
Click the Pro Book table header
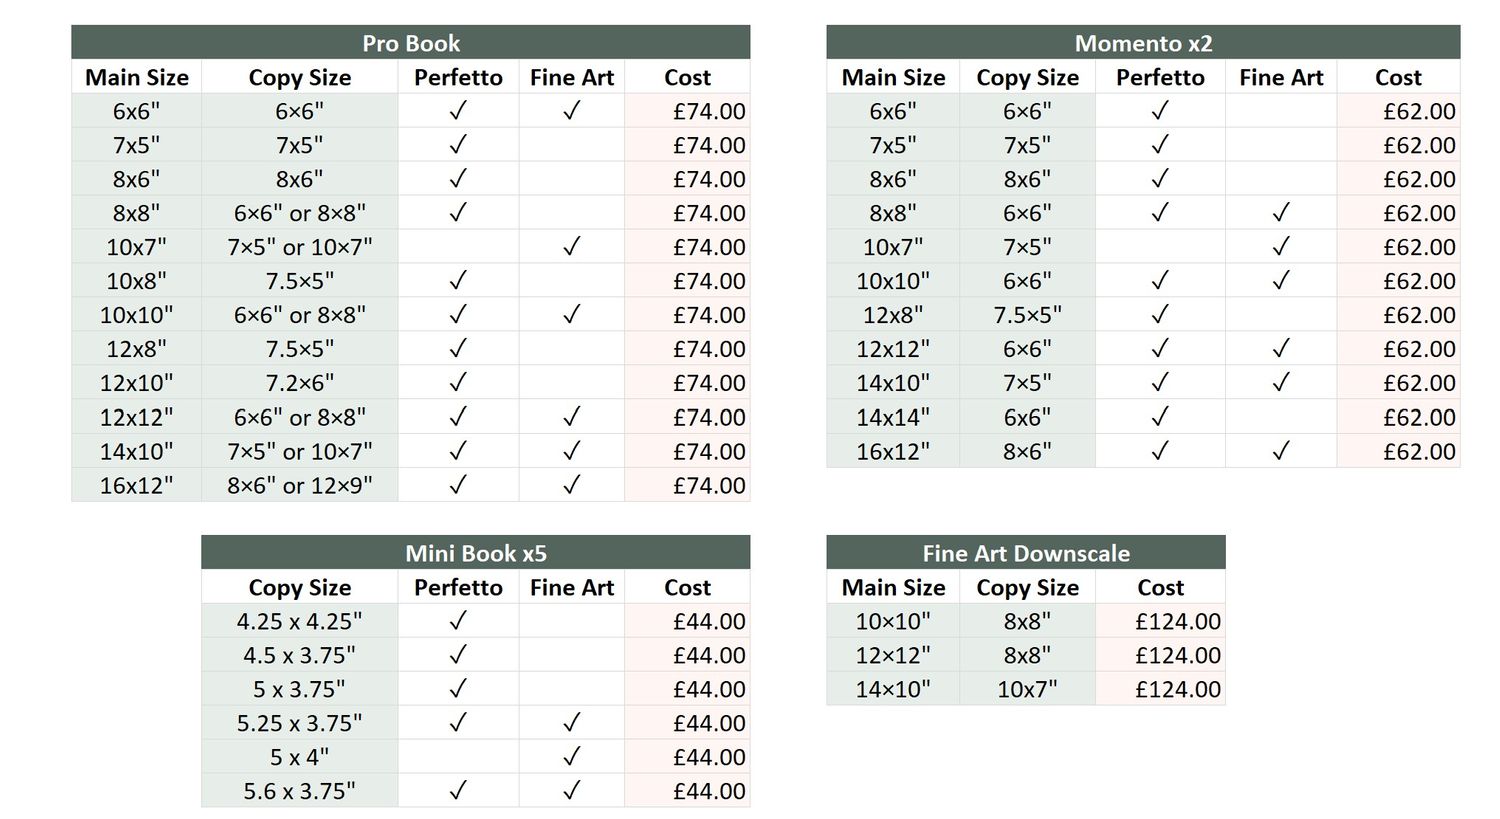pyautogui.click(x=410, y=43)
